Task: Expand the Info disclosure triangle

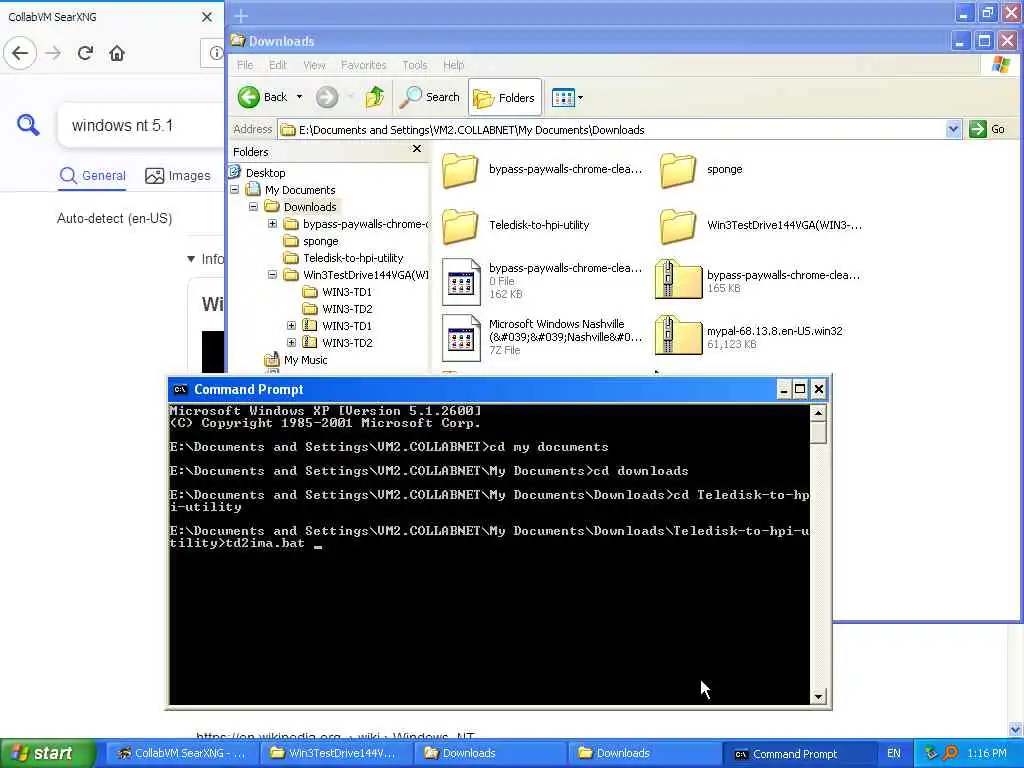Action: [x=191, y=259]
